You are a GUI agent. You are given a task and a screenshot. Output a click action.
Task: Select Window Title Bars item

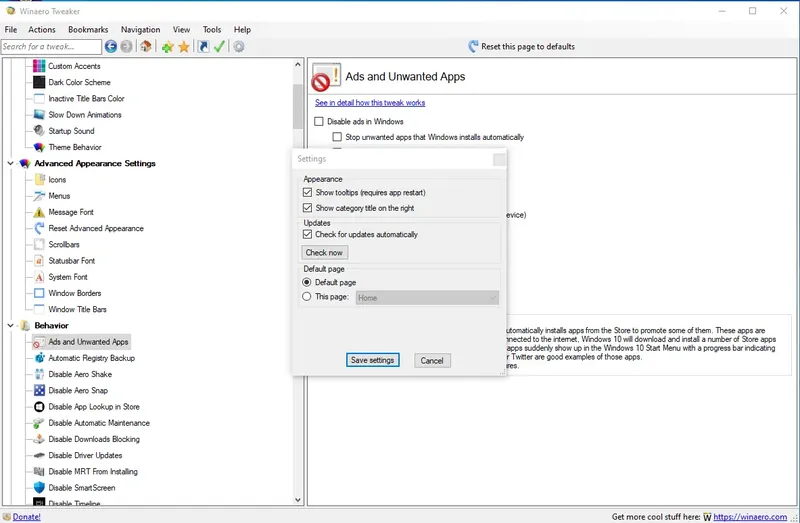tap(78, 310)
